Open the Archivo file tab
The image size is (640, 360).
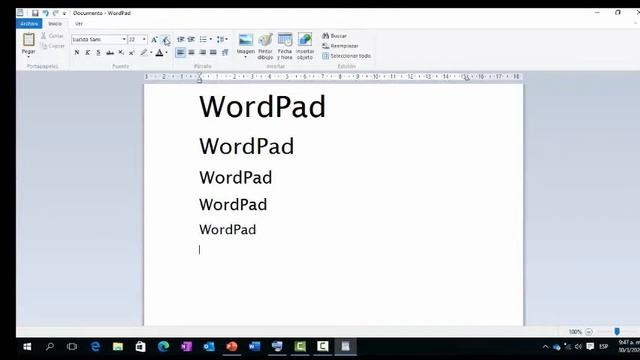pyautogui.click(x=29, y=24)
